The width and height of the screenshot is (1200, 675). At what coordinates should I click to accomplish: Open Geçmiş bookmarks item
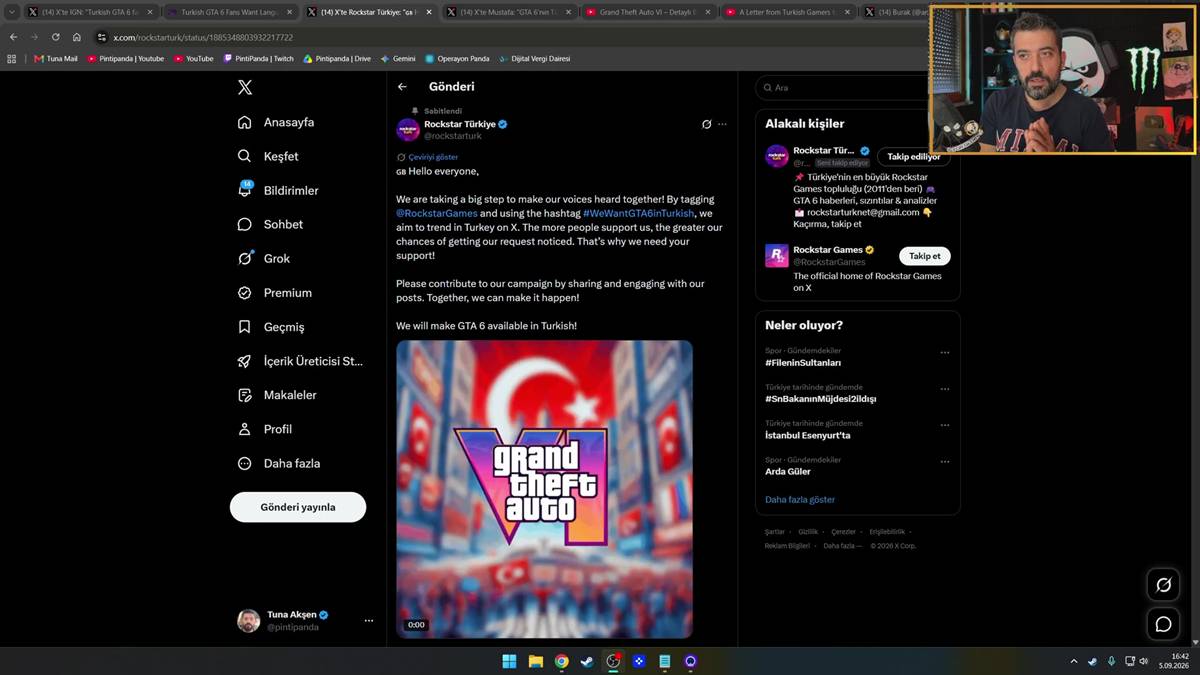point(271,327)
